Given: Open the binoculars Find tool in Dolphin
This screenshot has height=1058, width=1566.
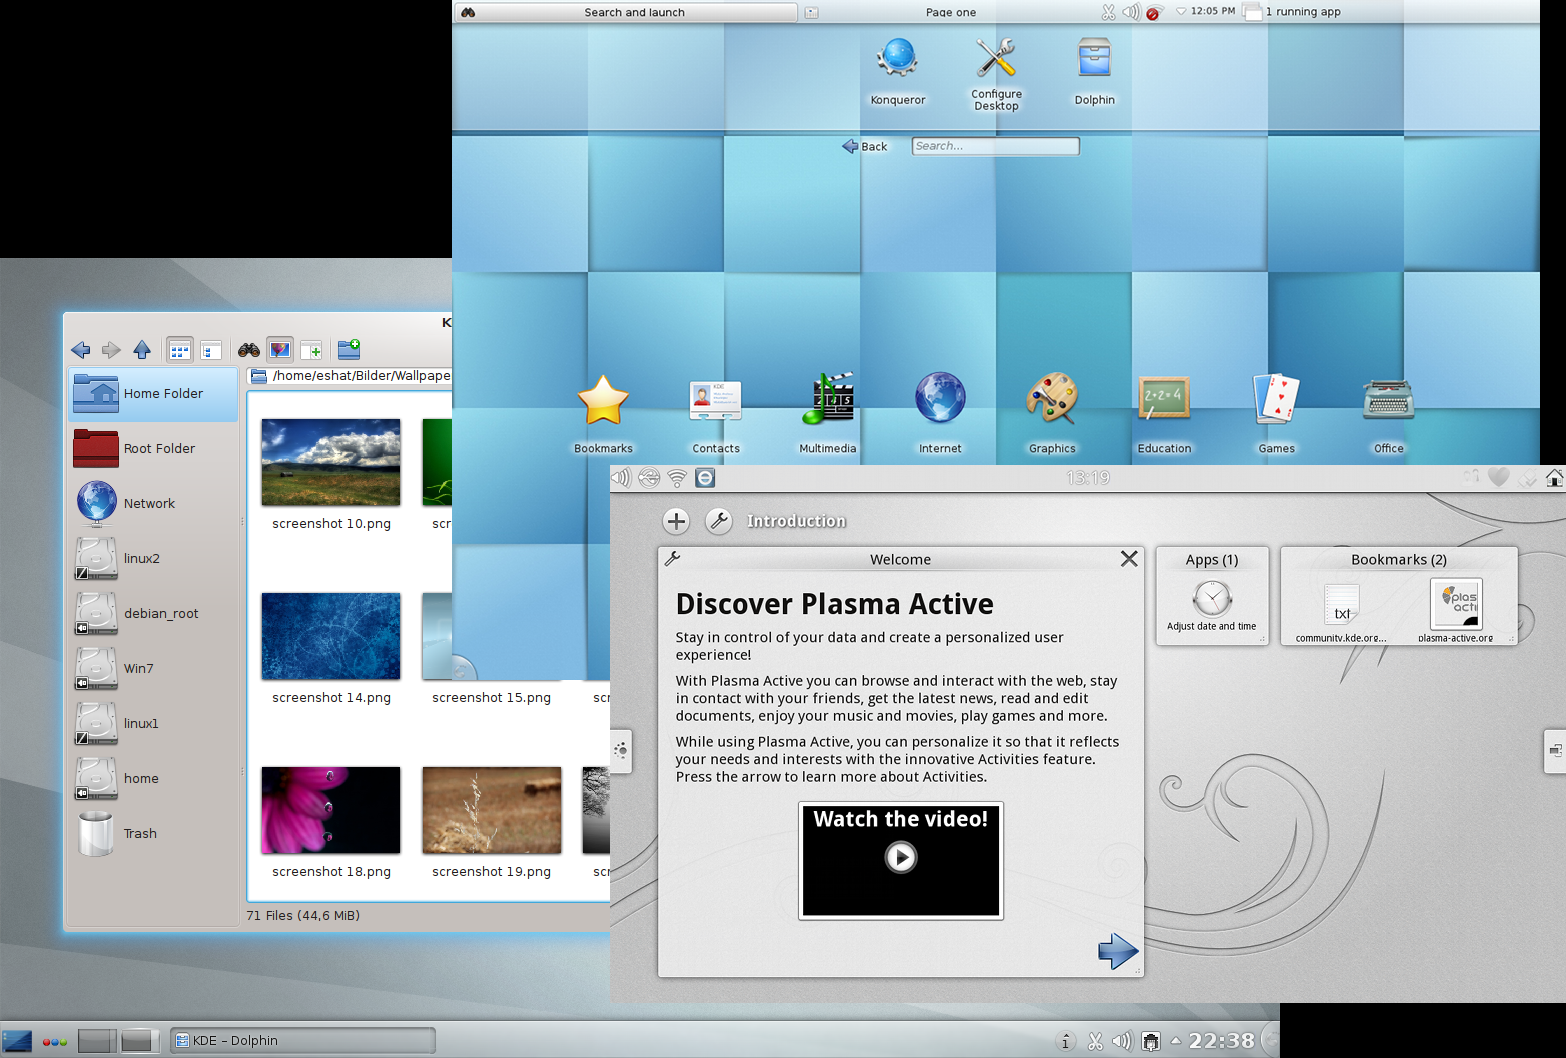Looking at the screenshot, I should (248, 350).
